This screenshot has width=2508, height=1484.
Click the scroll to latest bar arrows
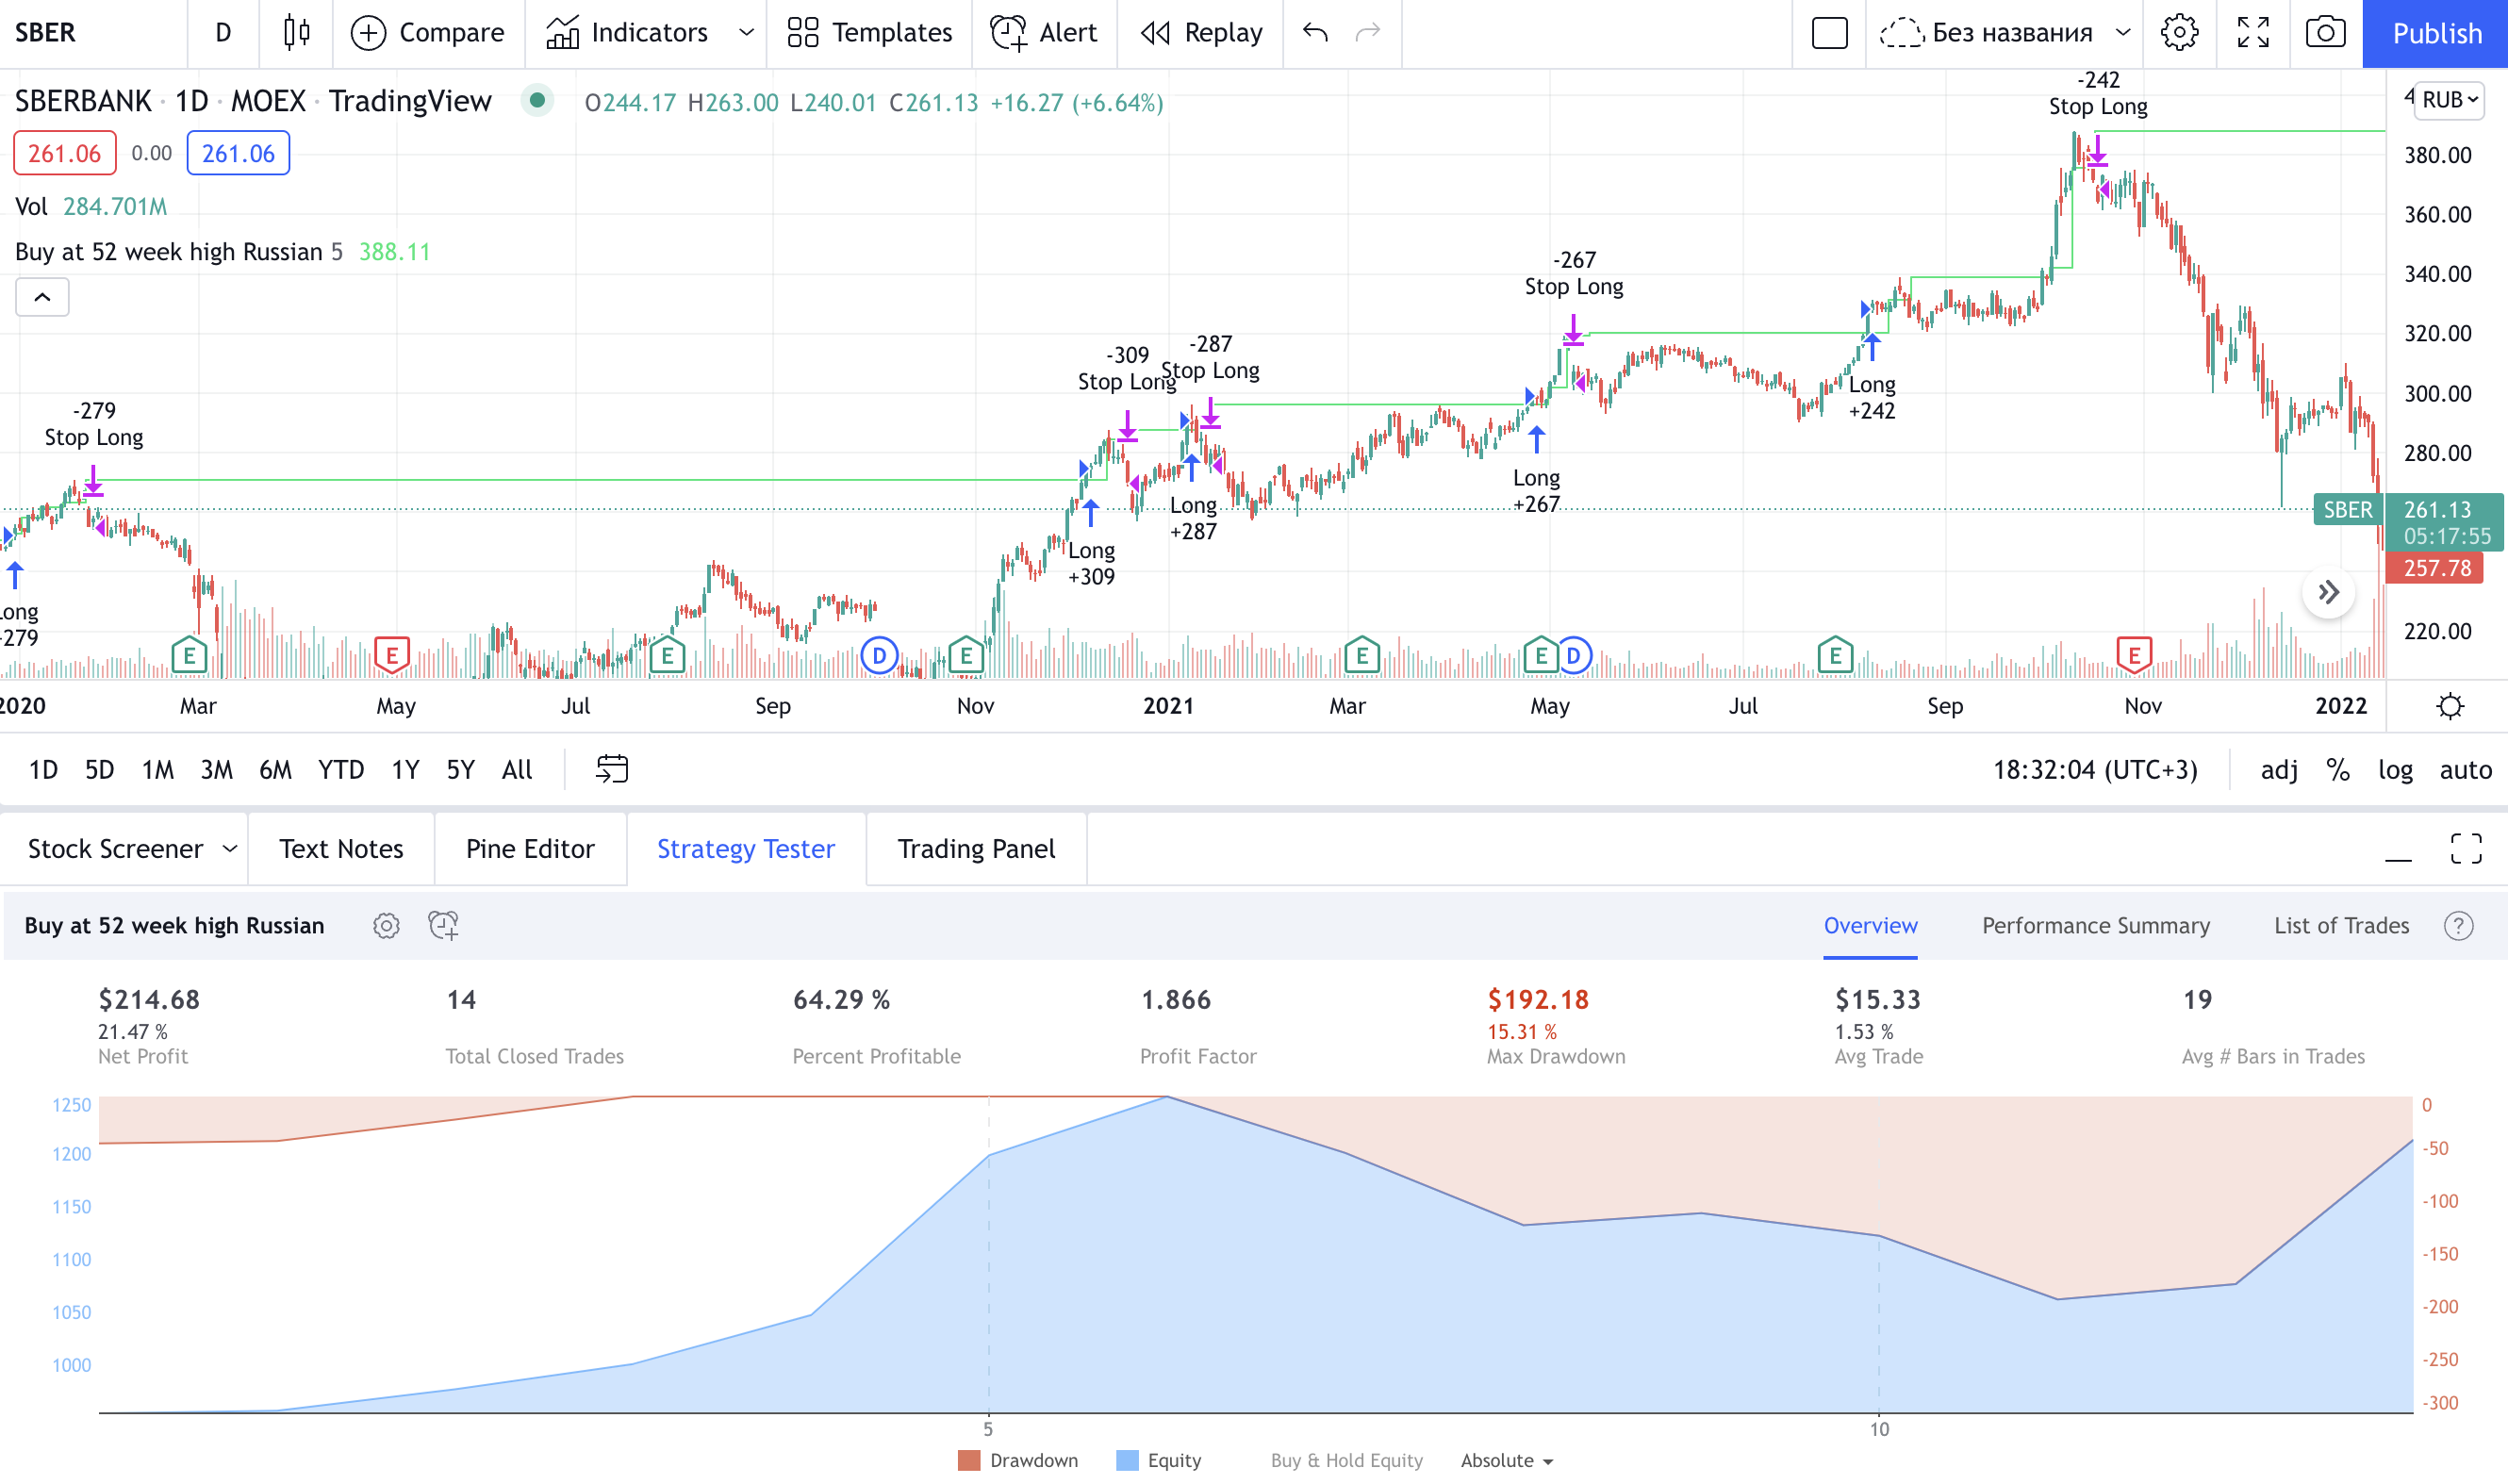[2328, 592]
